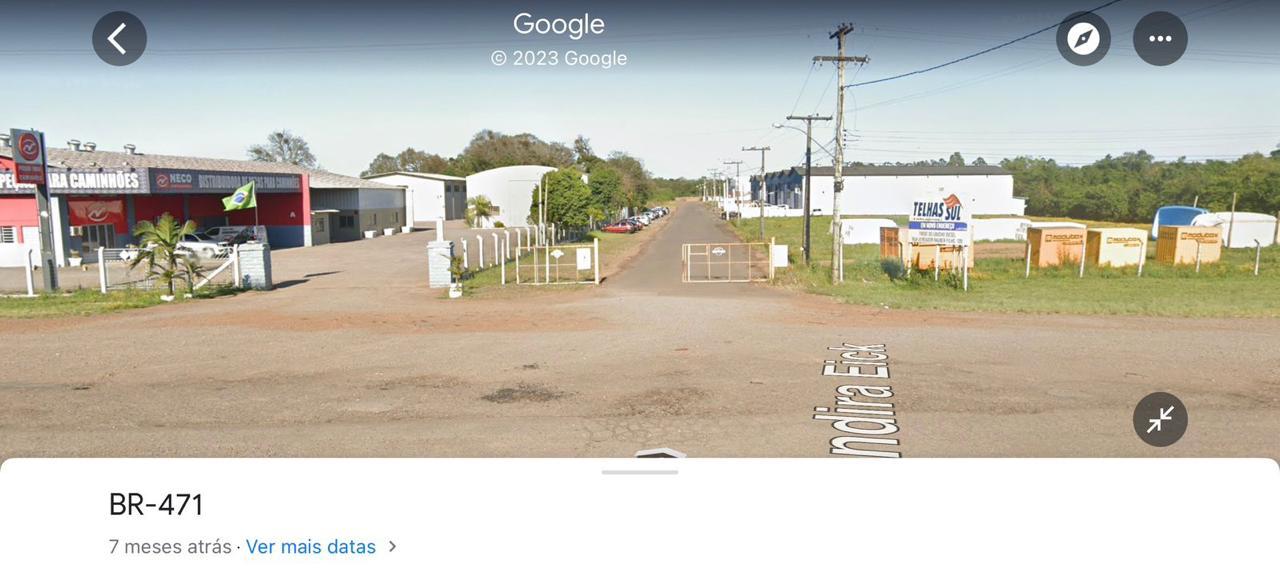Expand dates with the chevron after Ver mais datas
This screenshot has width=1280, height=569.
coord(393,547)
